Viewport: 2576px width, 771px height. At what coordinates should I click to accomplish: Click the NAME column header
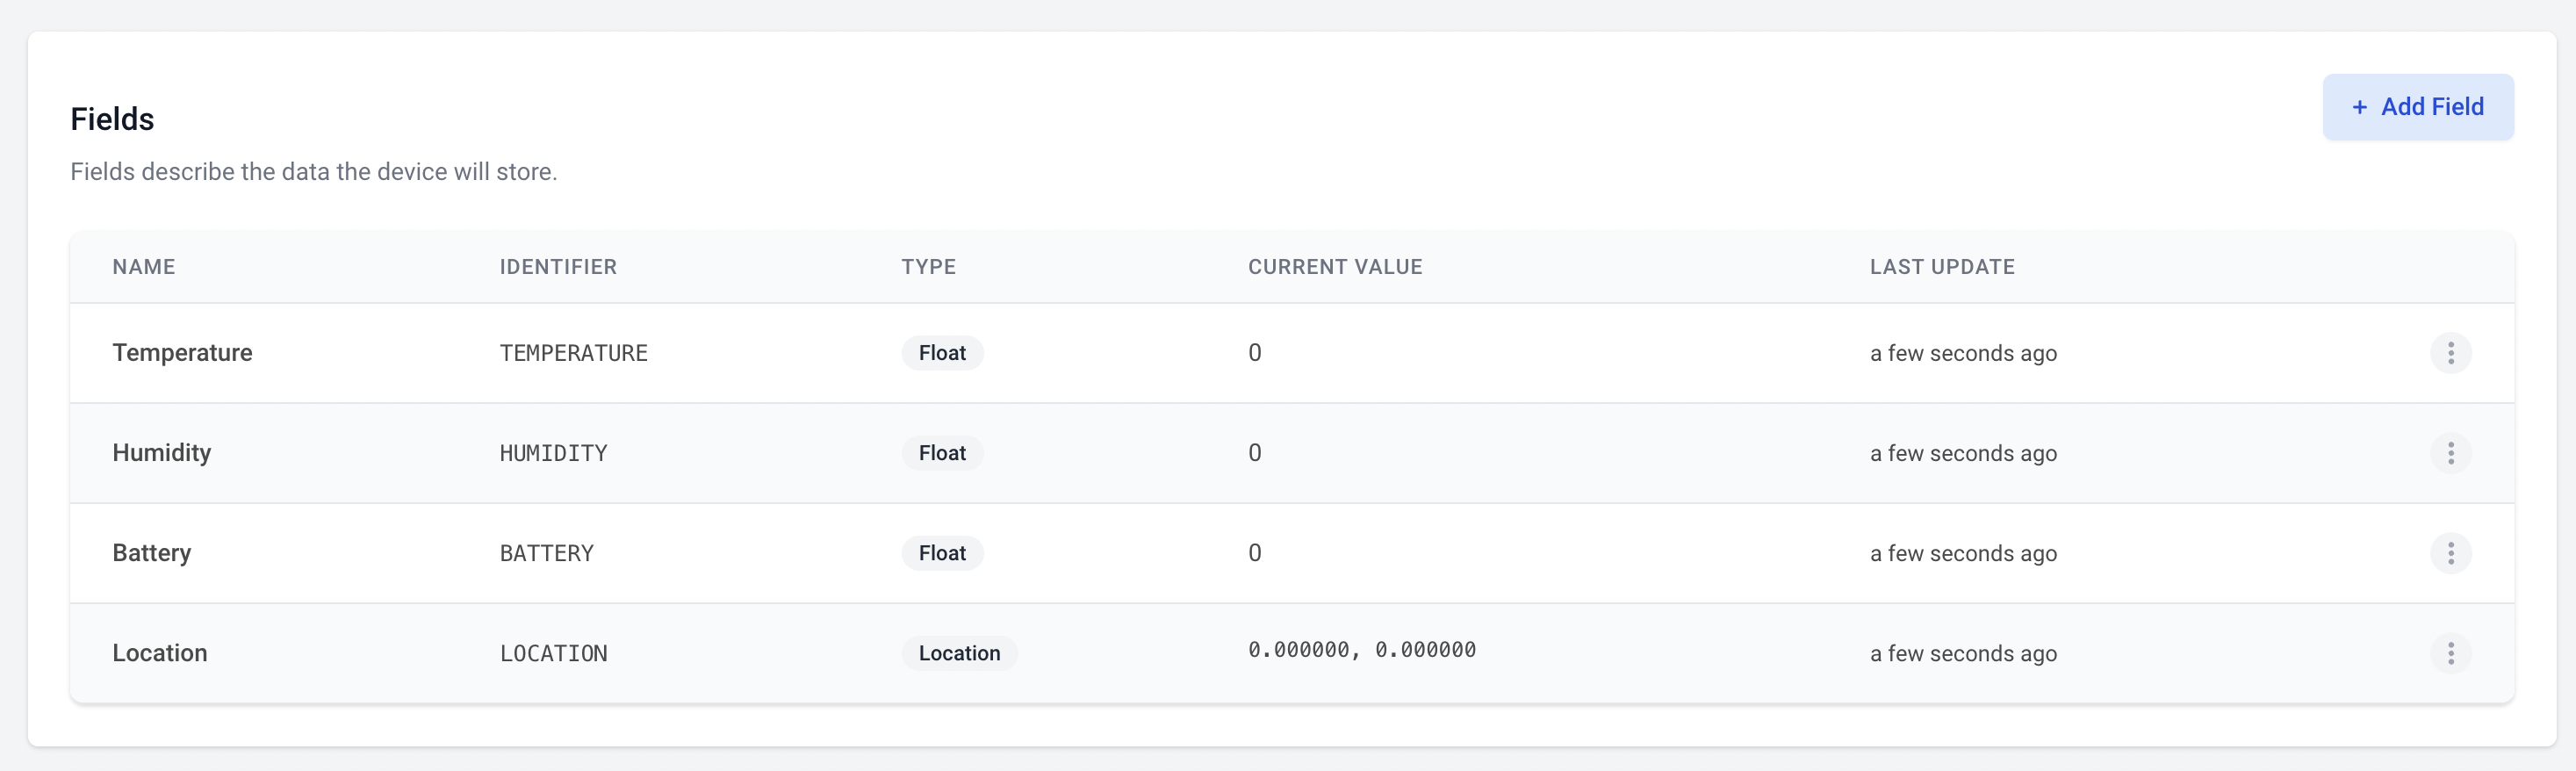click(144, 267)
